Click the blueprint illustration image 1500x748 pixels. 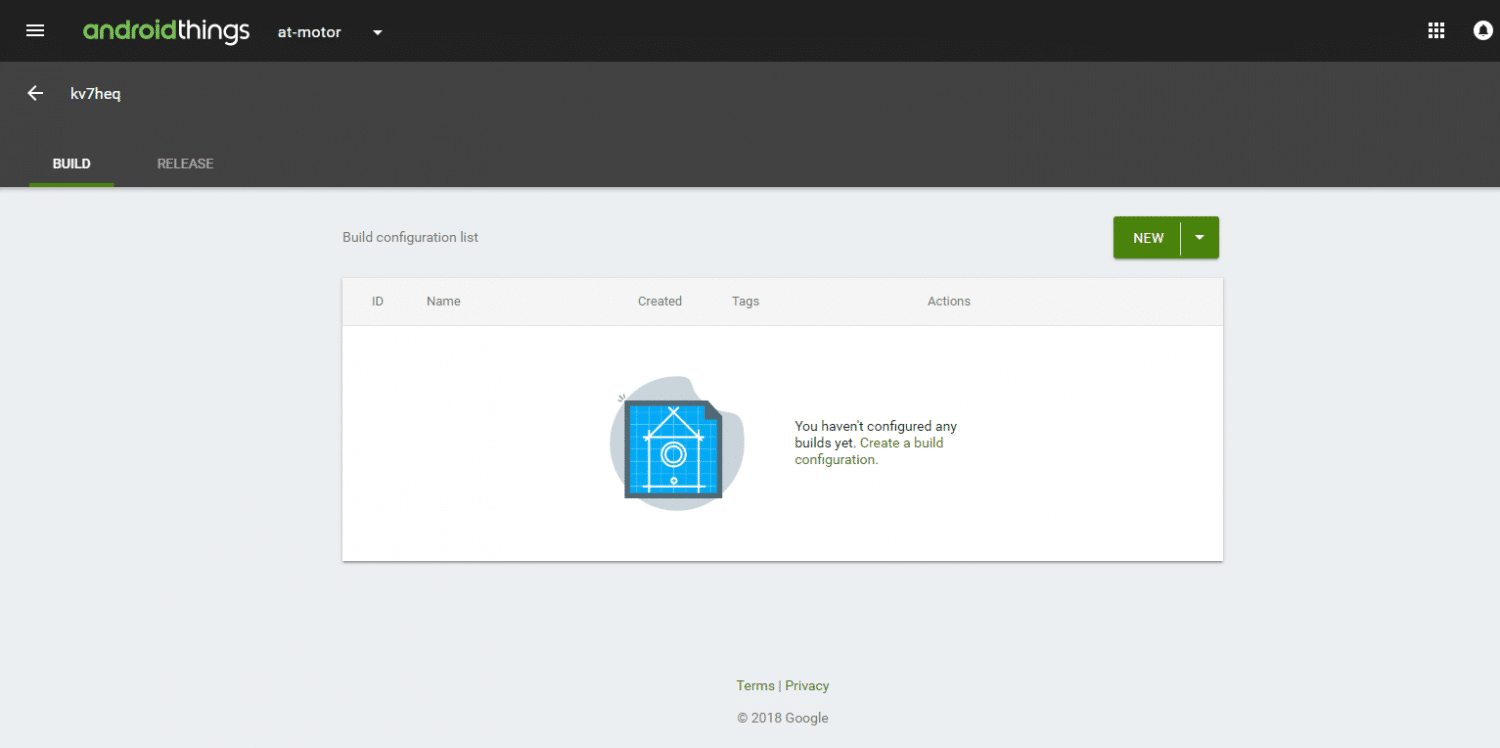[677, 443]
